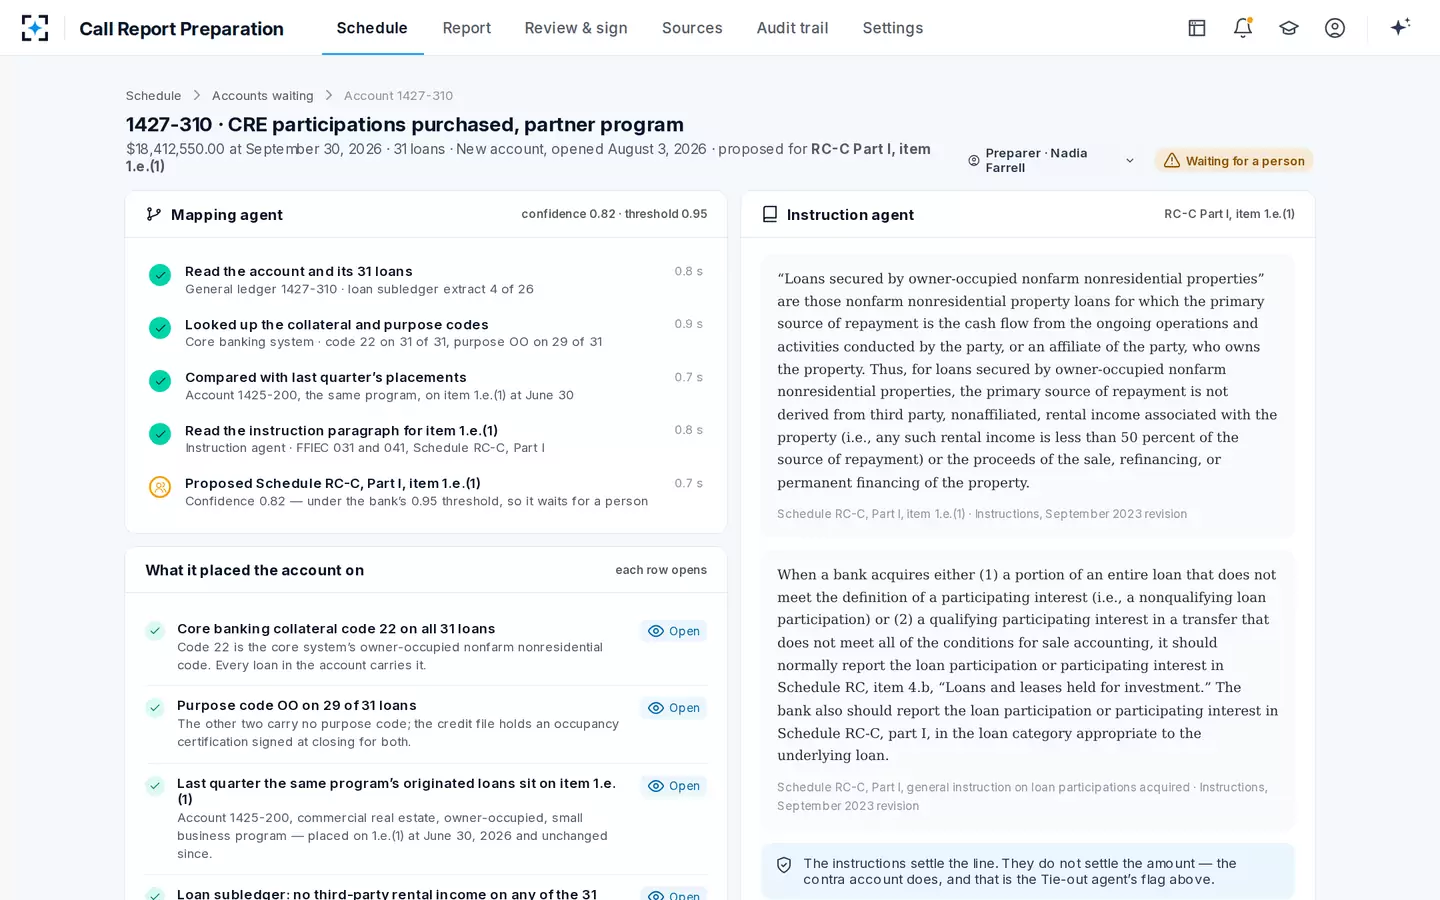Select the 'Looked up the collateral and purpose codes' step
Viewport: 1440px width, 900px height.
(x=426, y=333)
